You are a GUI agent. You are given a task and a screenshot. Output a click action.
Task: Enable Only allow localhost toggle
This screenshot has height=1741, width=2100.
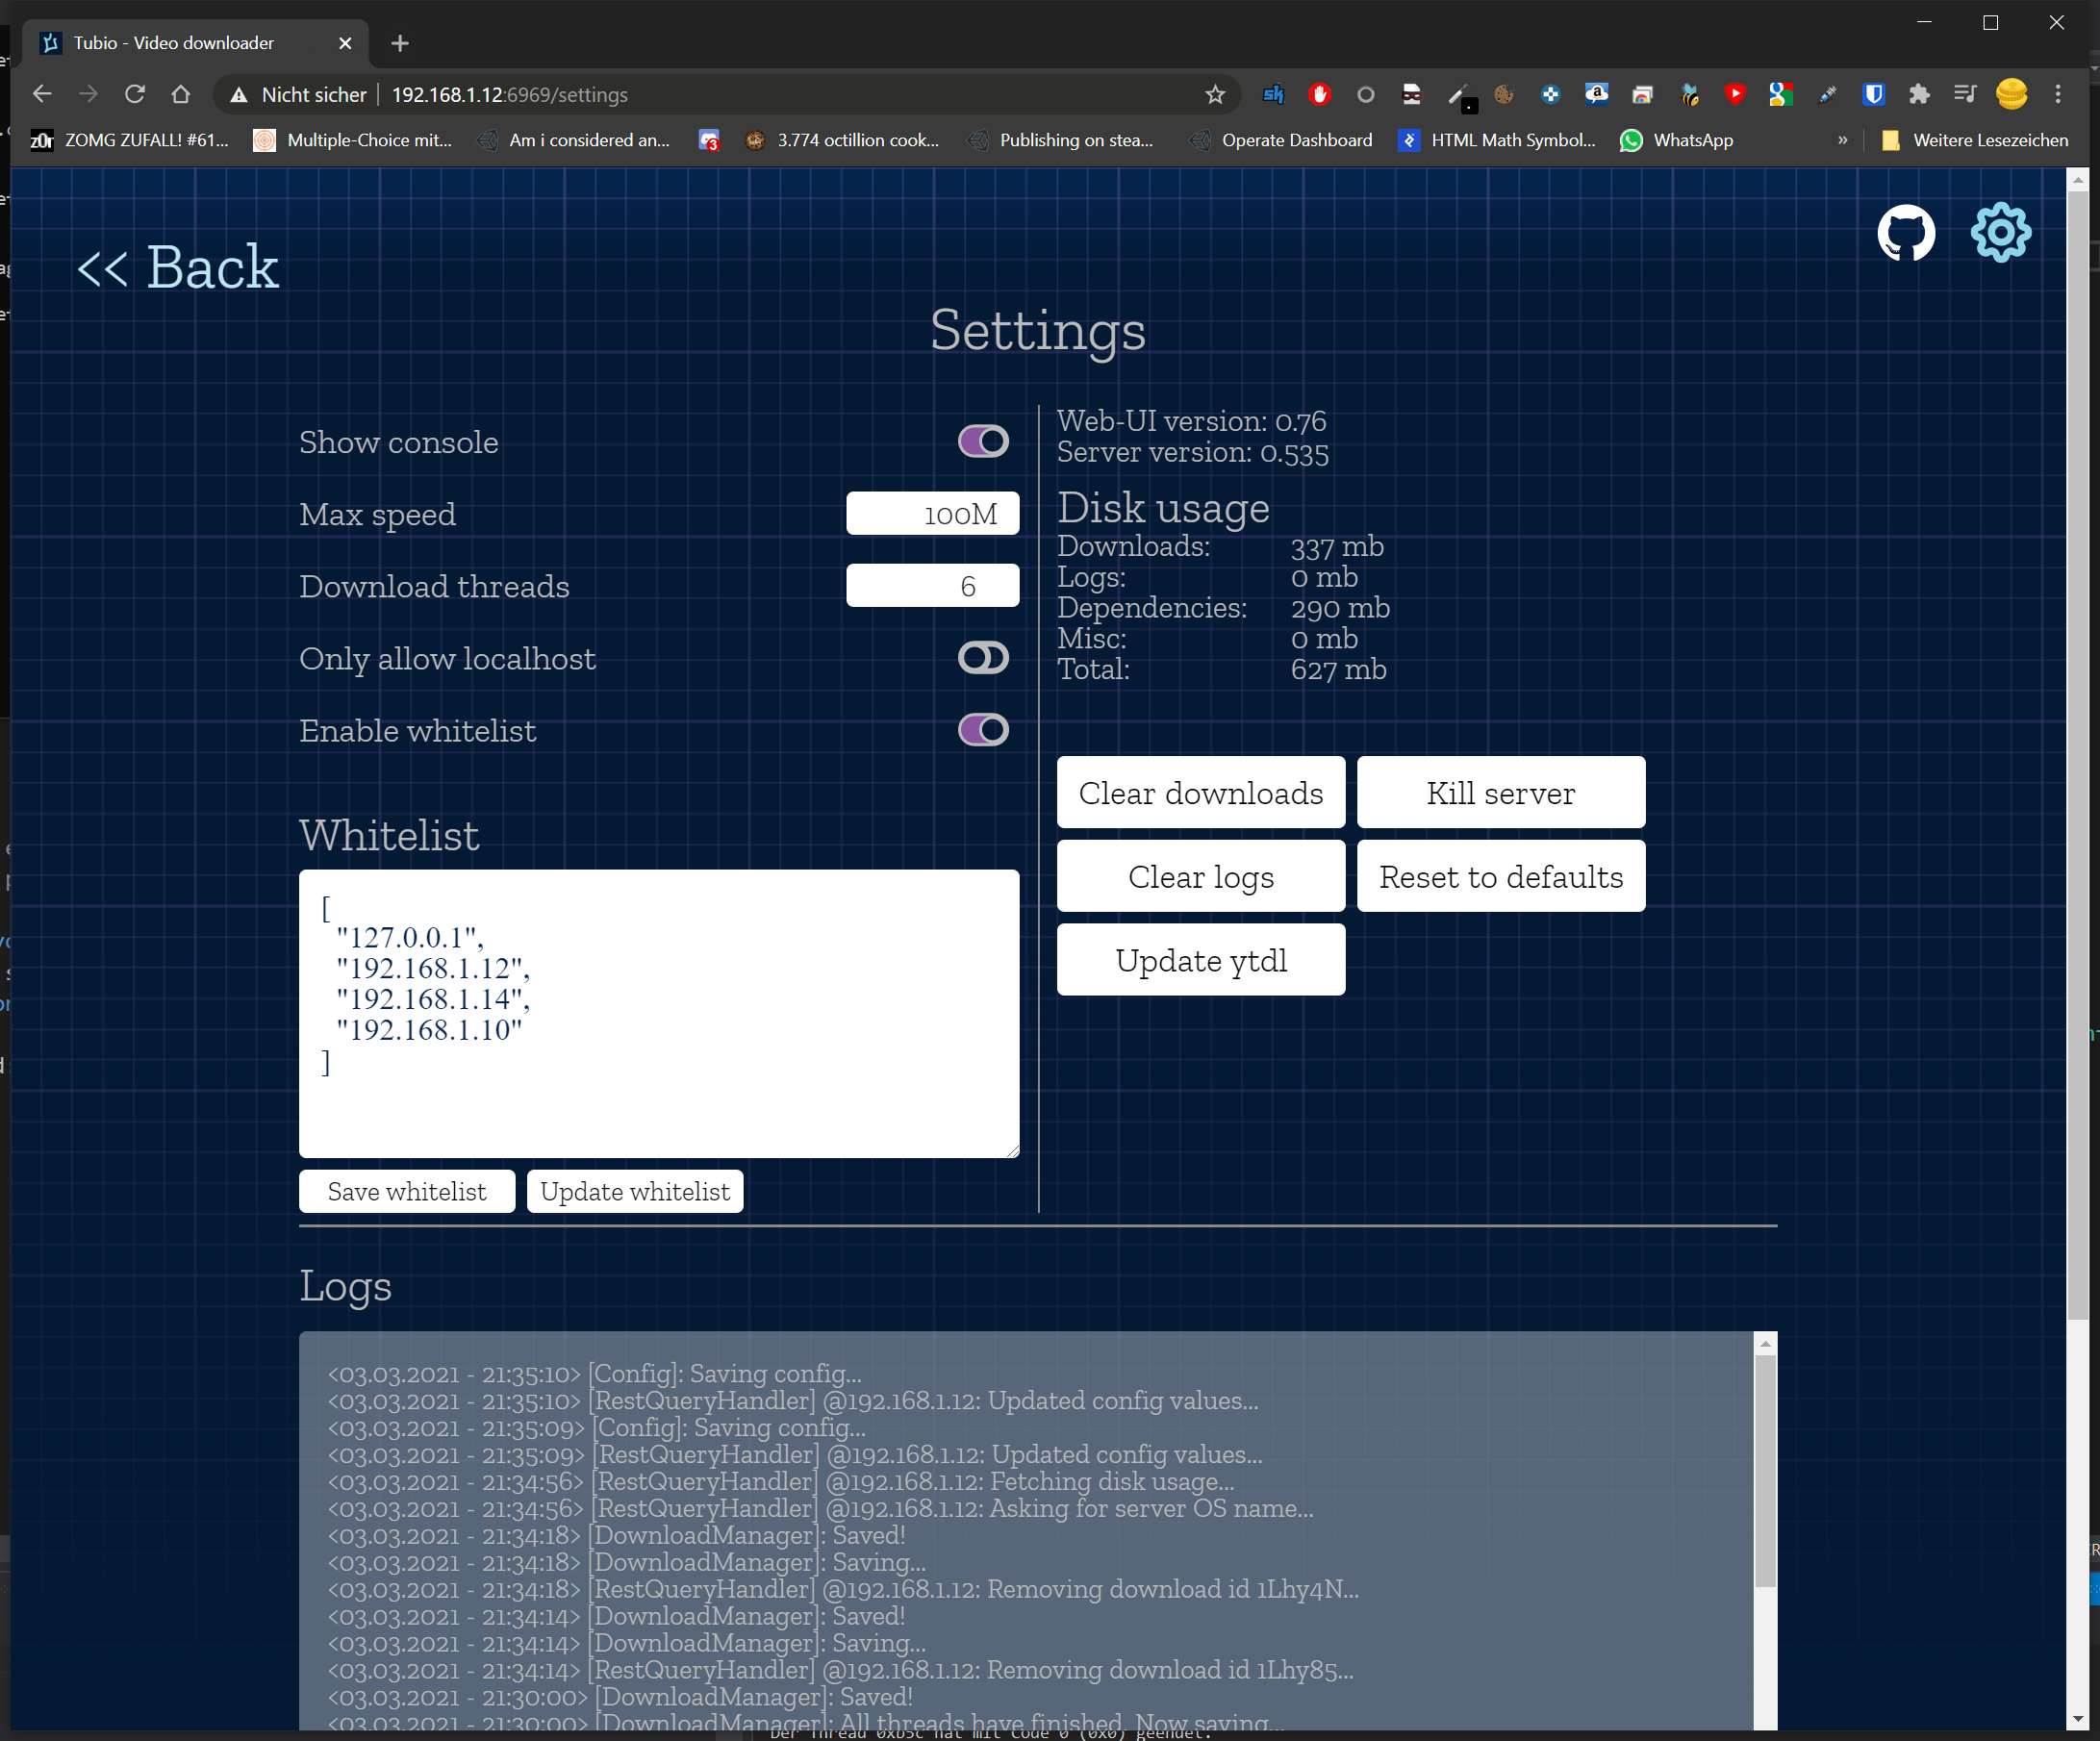[x=983, y=658]
